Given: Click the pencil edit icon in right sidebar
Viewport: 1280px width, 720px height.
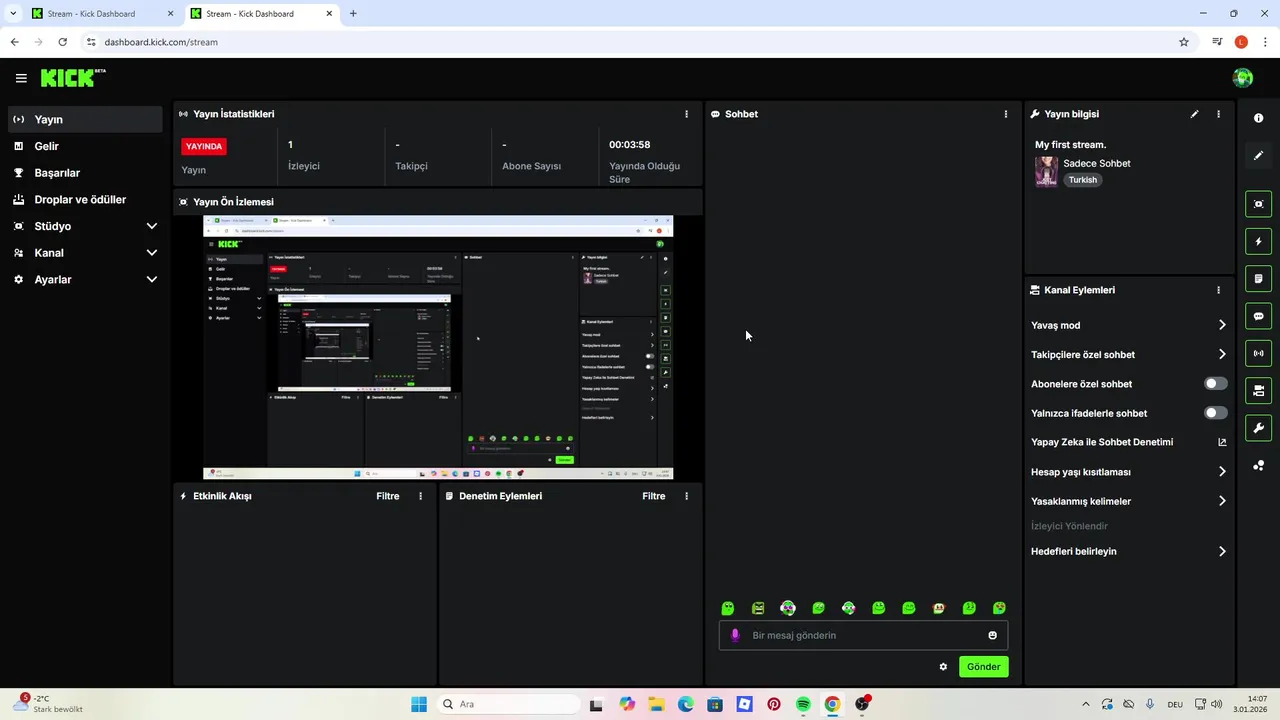Looking at the screenshot, I should point(1259,155).
